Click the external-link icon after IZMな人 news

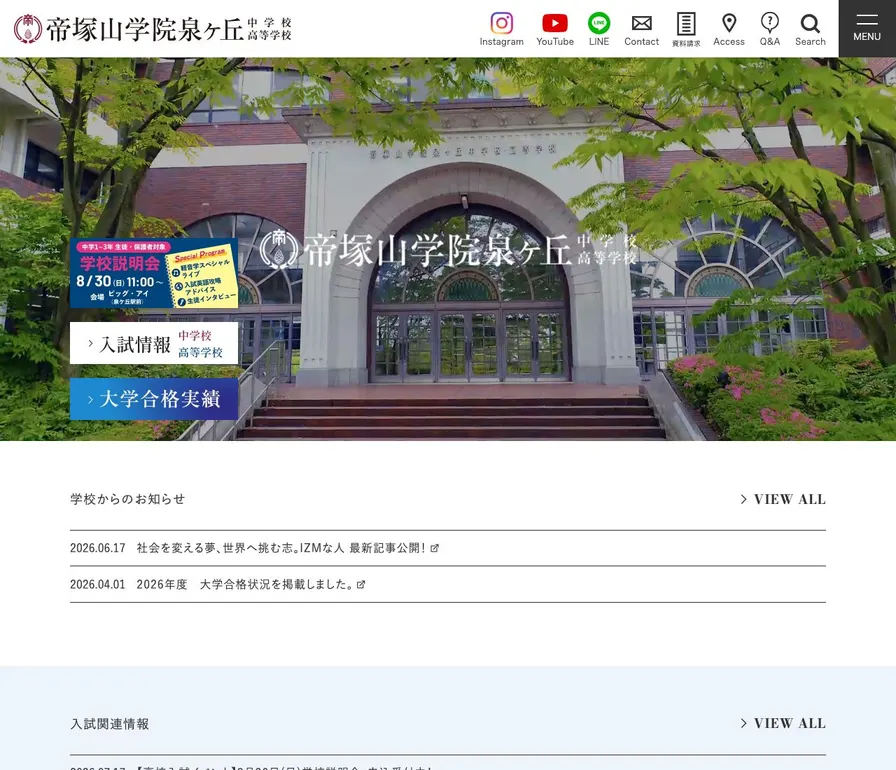click(434, 548)
